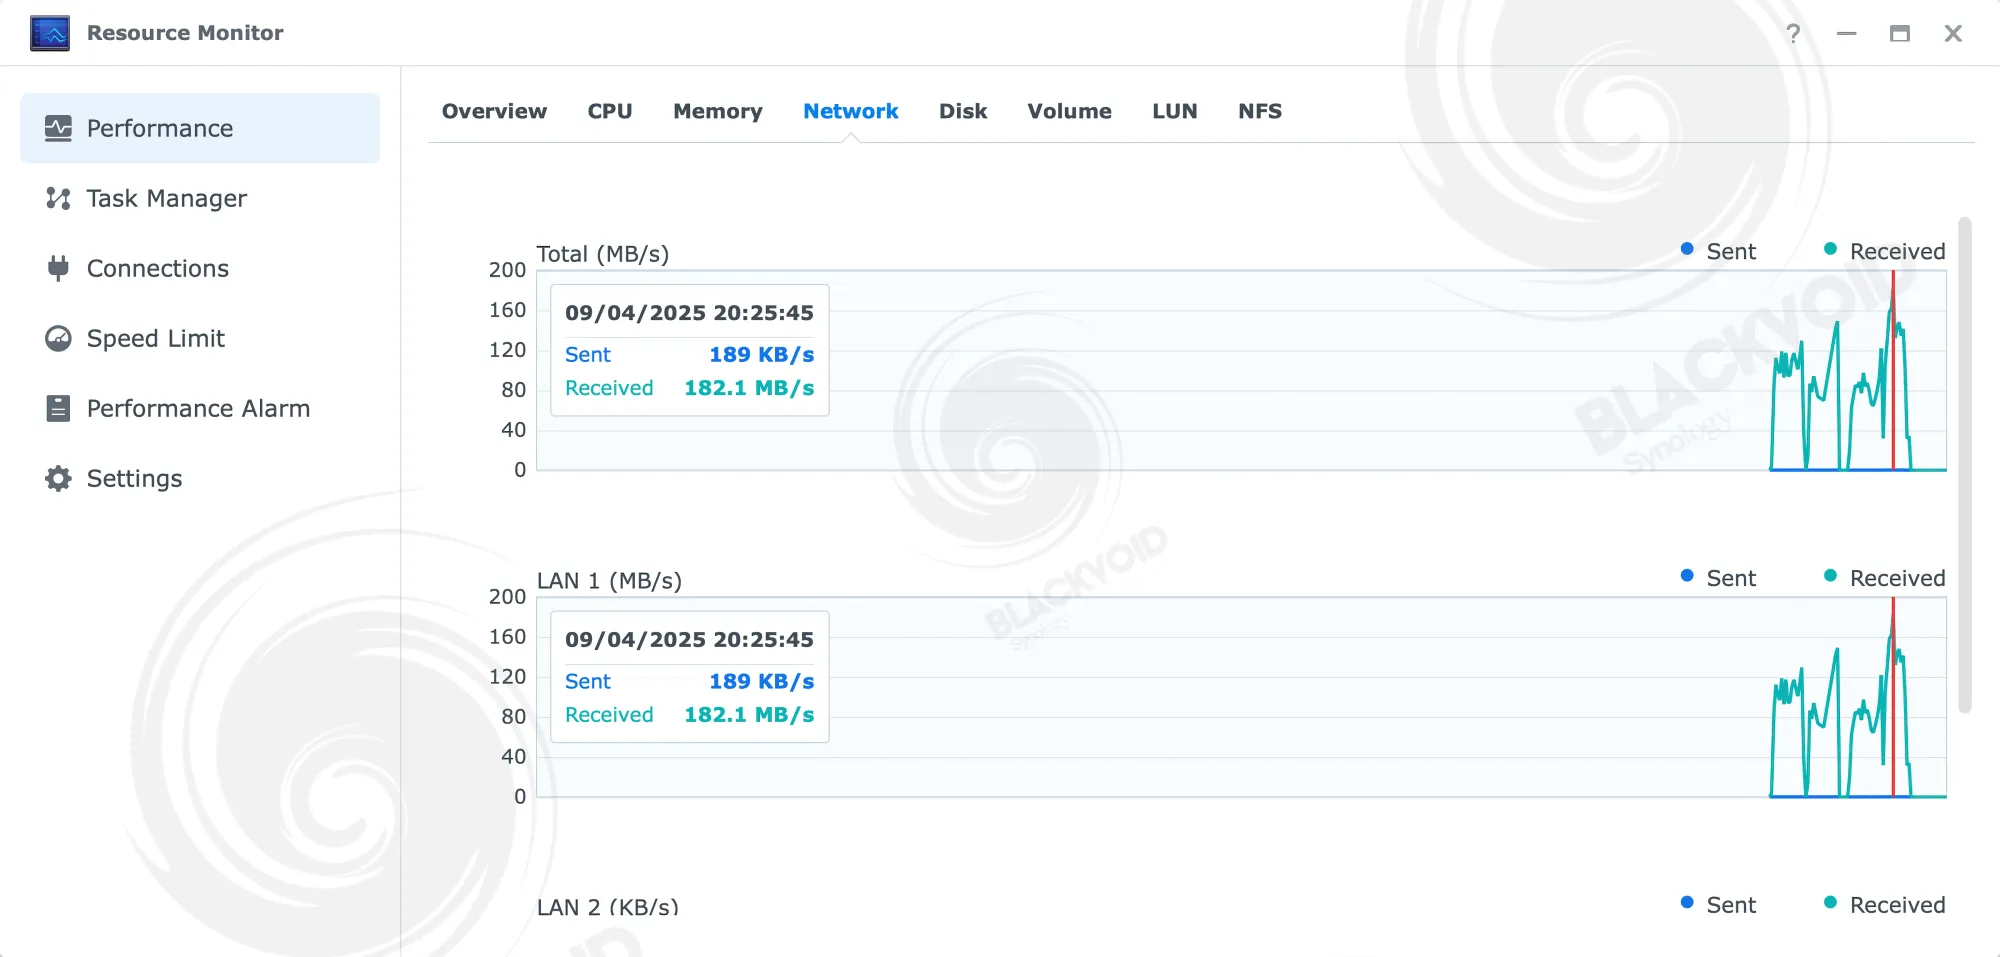Viewport: 2000px width, 957px height.
Task: Click the Performance Alarm document icon
Action: pyautogui.click(x=58, y=408)
